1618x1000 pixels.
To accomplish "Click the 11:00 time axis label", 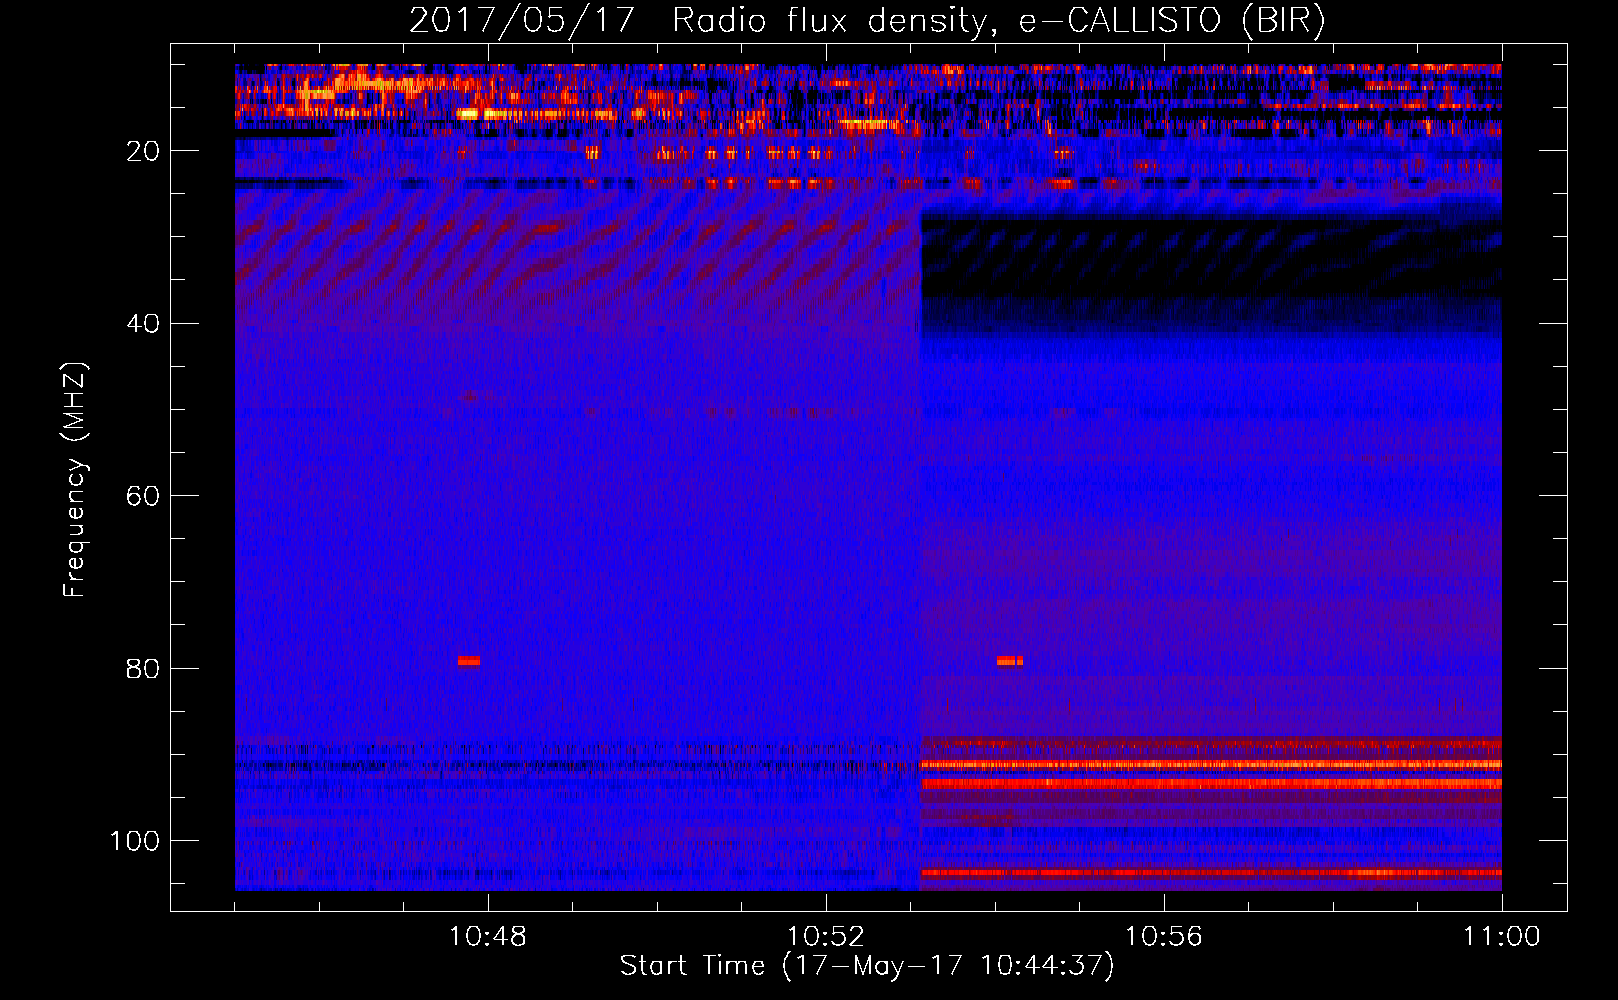I will point(1502,937).
